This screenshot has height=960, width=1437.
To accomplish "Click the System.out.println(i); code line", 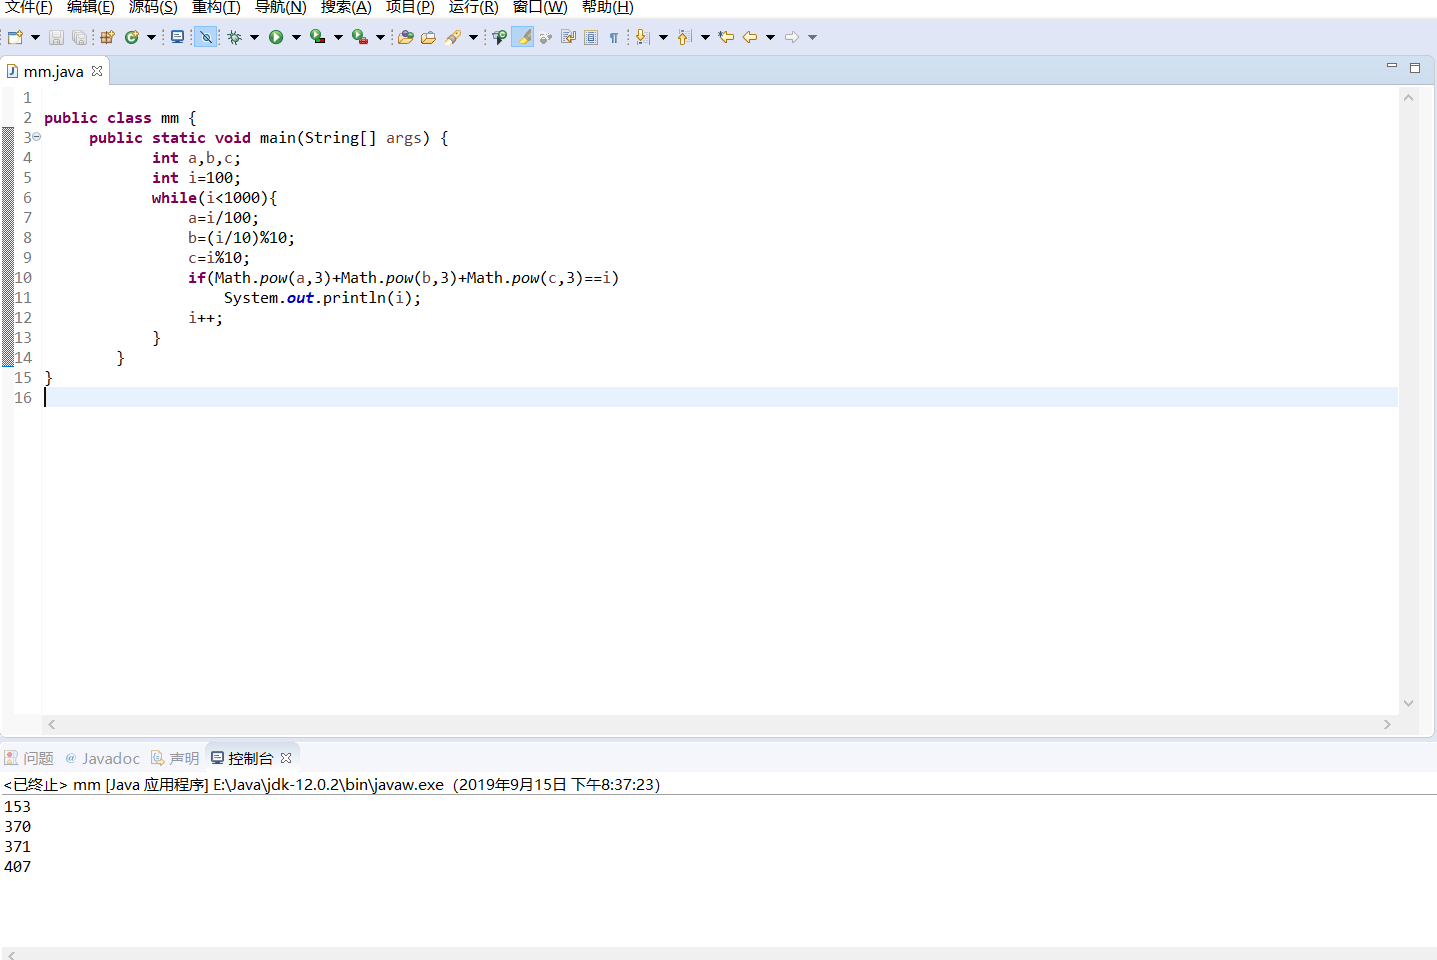I will (322, 298).
